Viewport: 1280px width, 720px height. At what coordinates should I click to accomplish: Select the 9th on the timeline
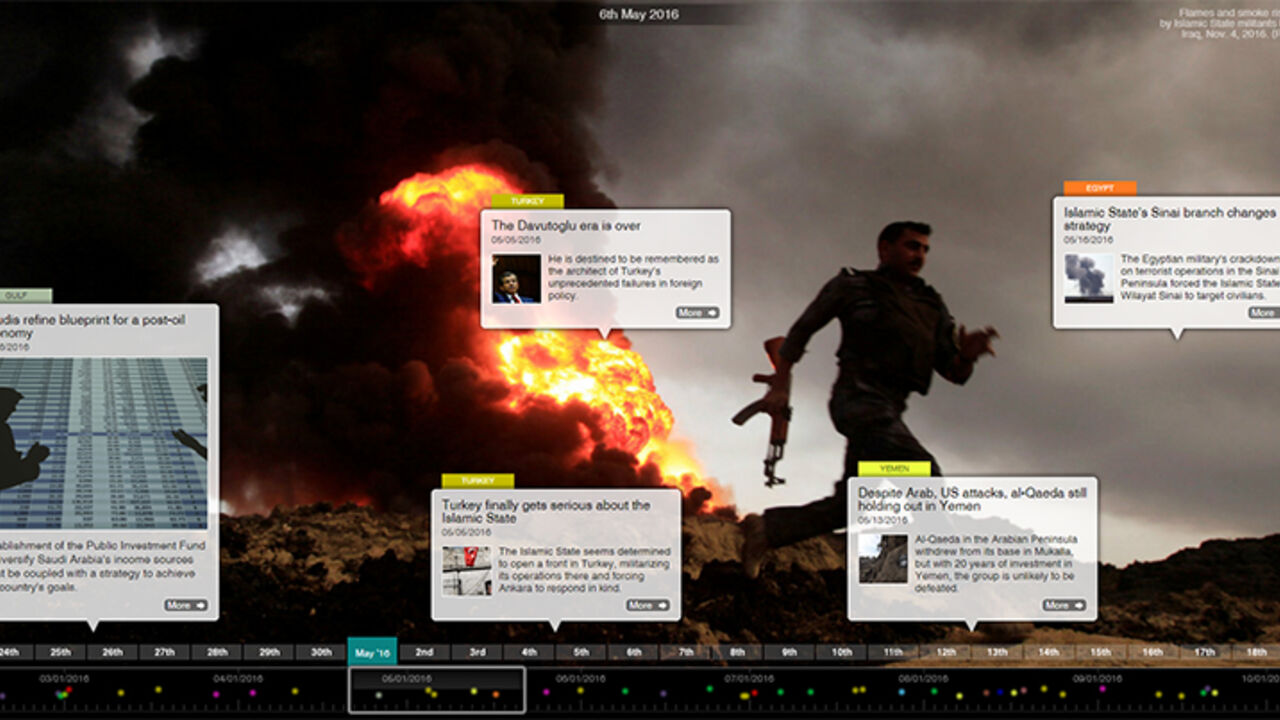[x=789, y=652]
